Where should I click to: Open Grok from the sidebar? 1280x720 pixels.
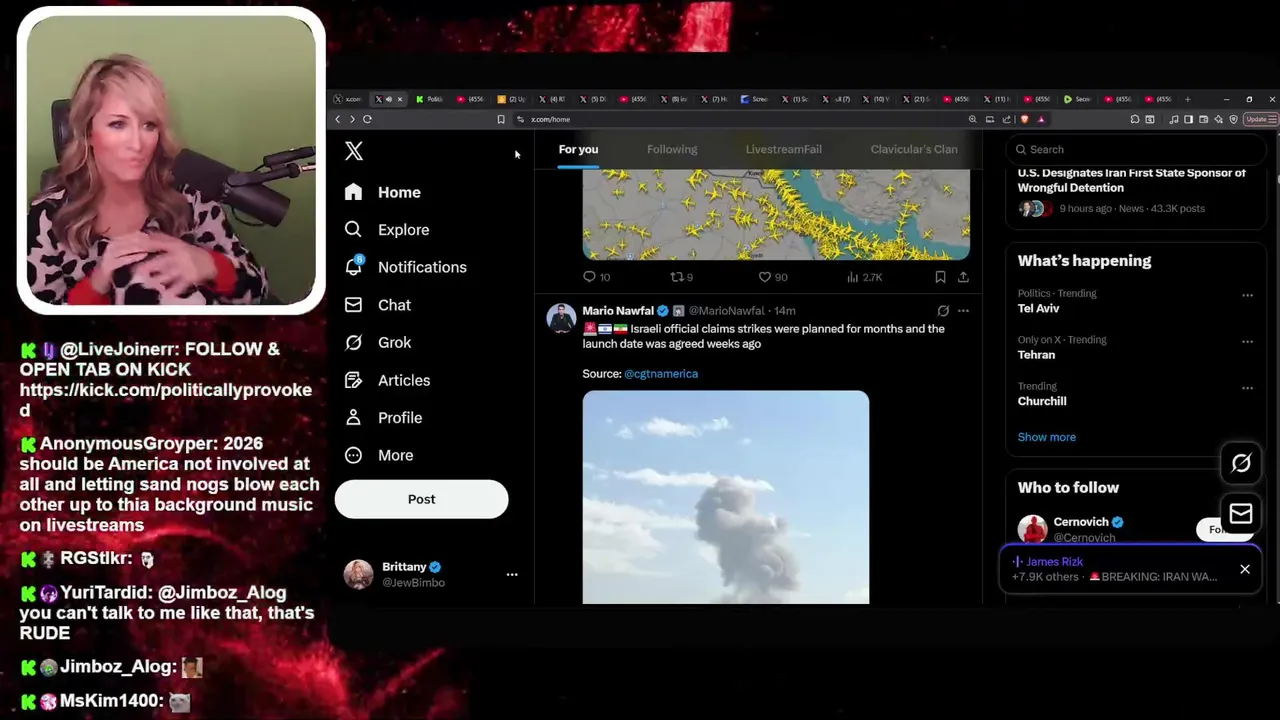click(378, 342)
